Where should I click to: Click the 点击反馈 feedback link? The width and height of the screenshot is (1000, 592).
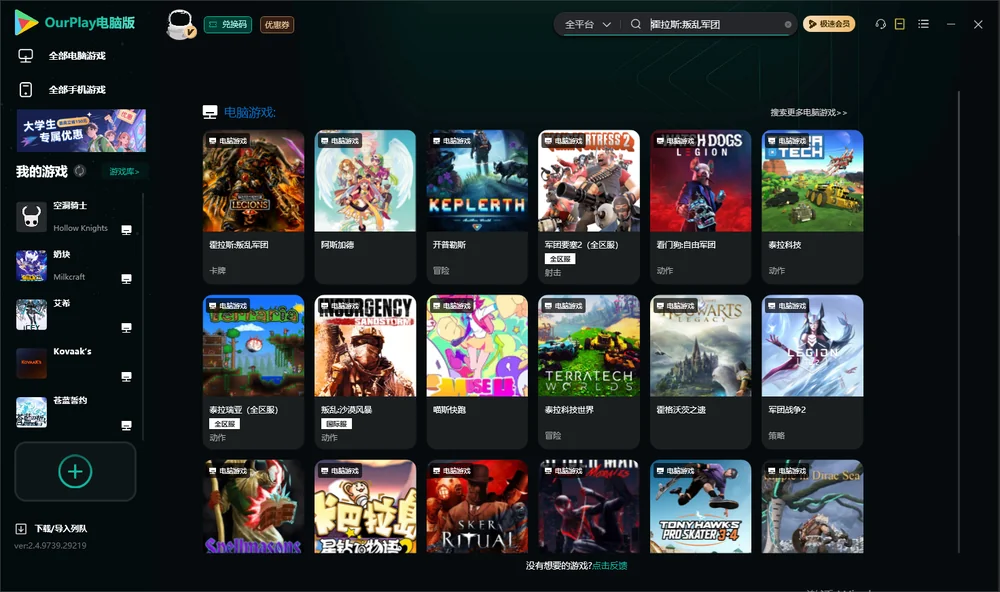point(610,565)
